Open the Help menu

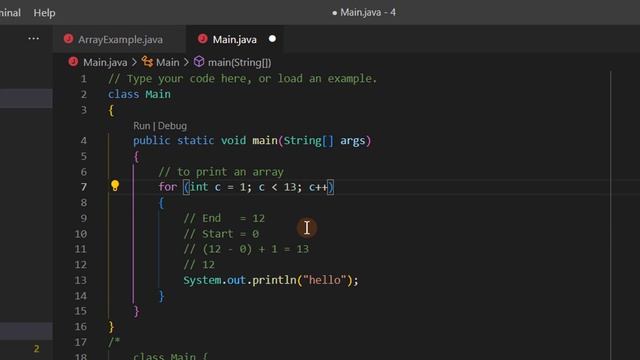click(44, 13)
